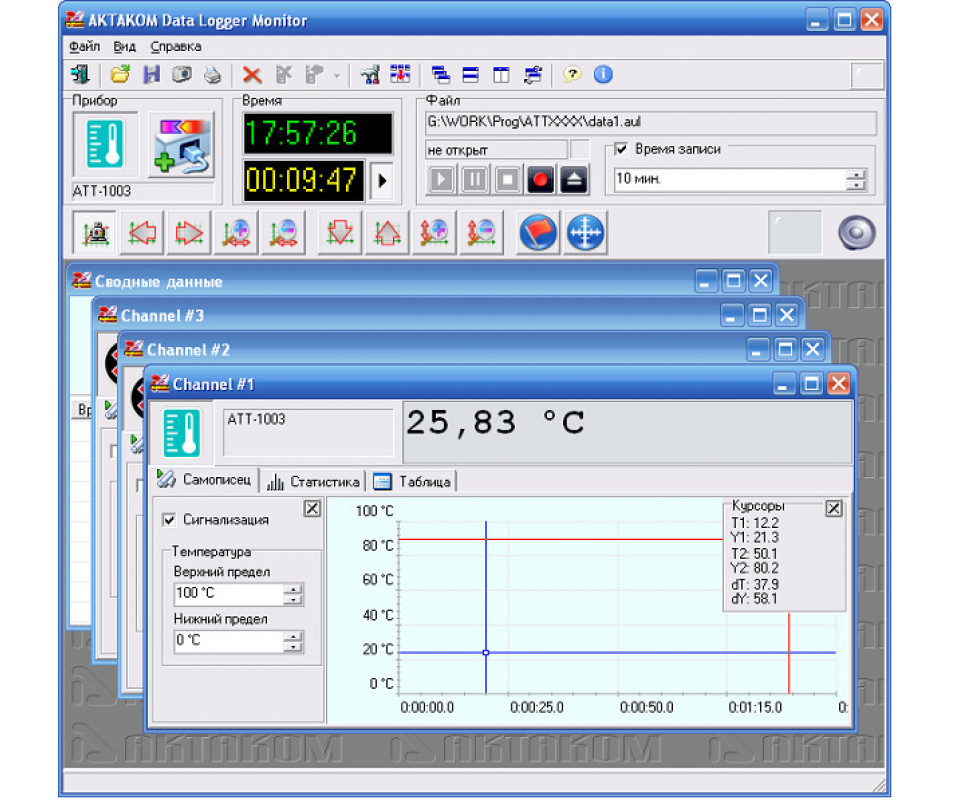This screenshot has height=800, width=953.
Task: Decrease Нижний предел 0 °C value
Action: (x=293, y=646)
